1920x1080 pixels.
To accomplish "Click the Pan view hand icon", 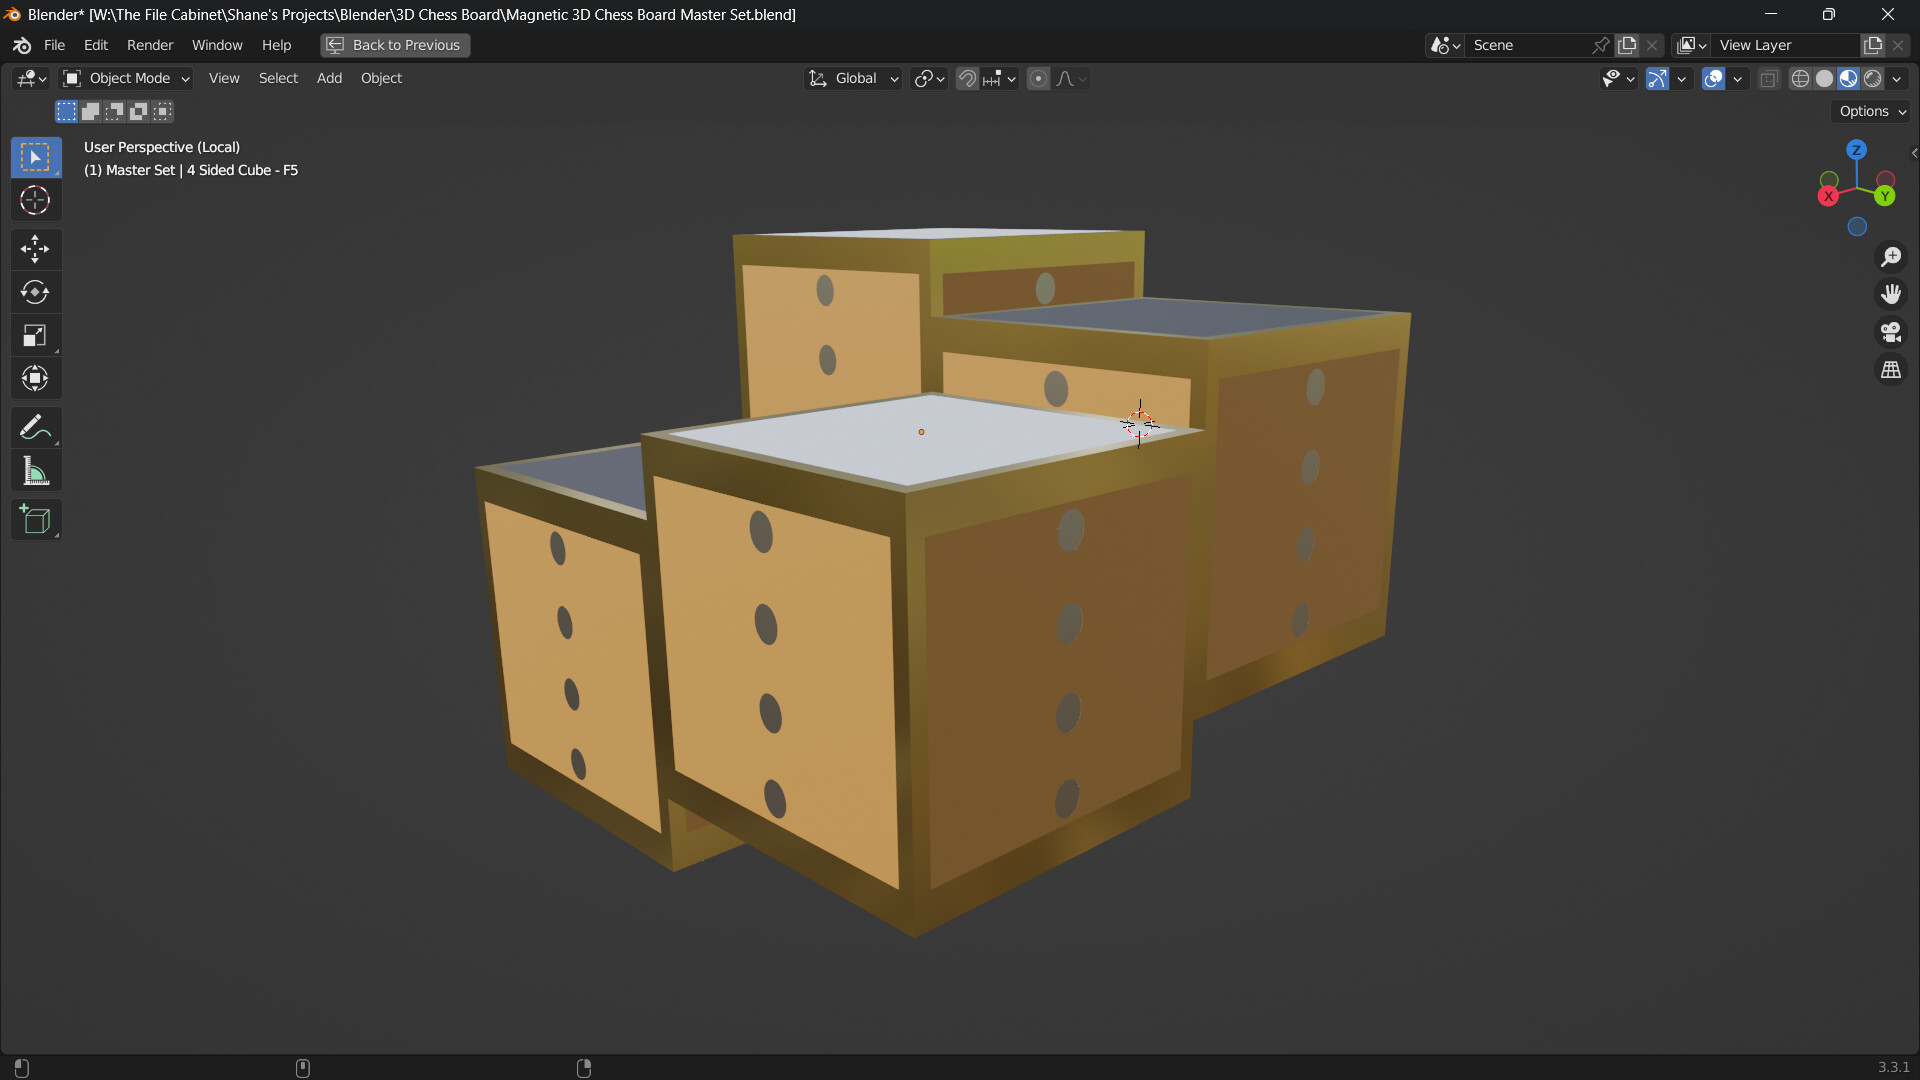I will tap(1890, 294).
